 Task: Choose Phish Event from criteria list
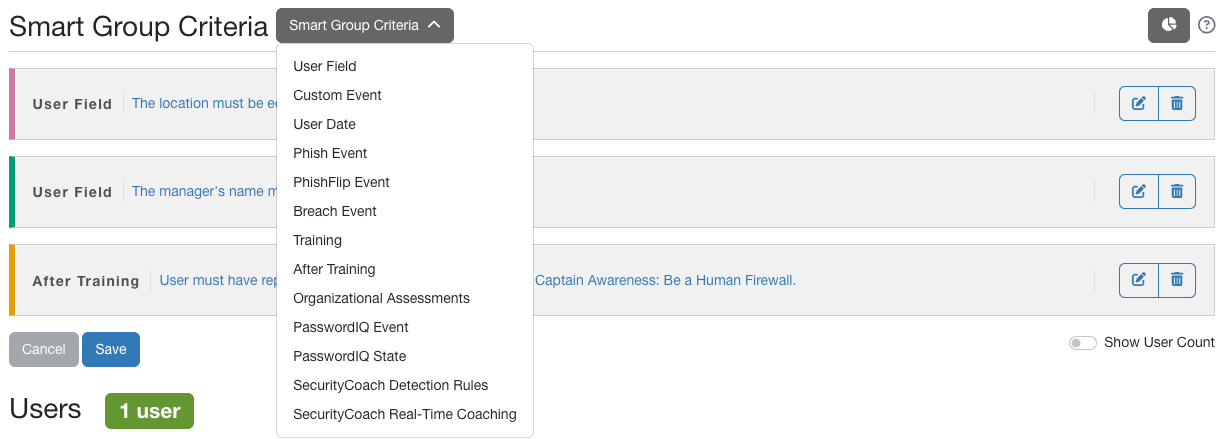click(x=330, y=153)
